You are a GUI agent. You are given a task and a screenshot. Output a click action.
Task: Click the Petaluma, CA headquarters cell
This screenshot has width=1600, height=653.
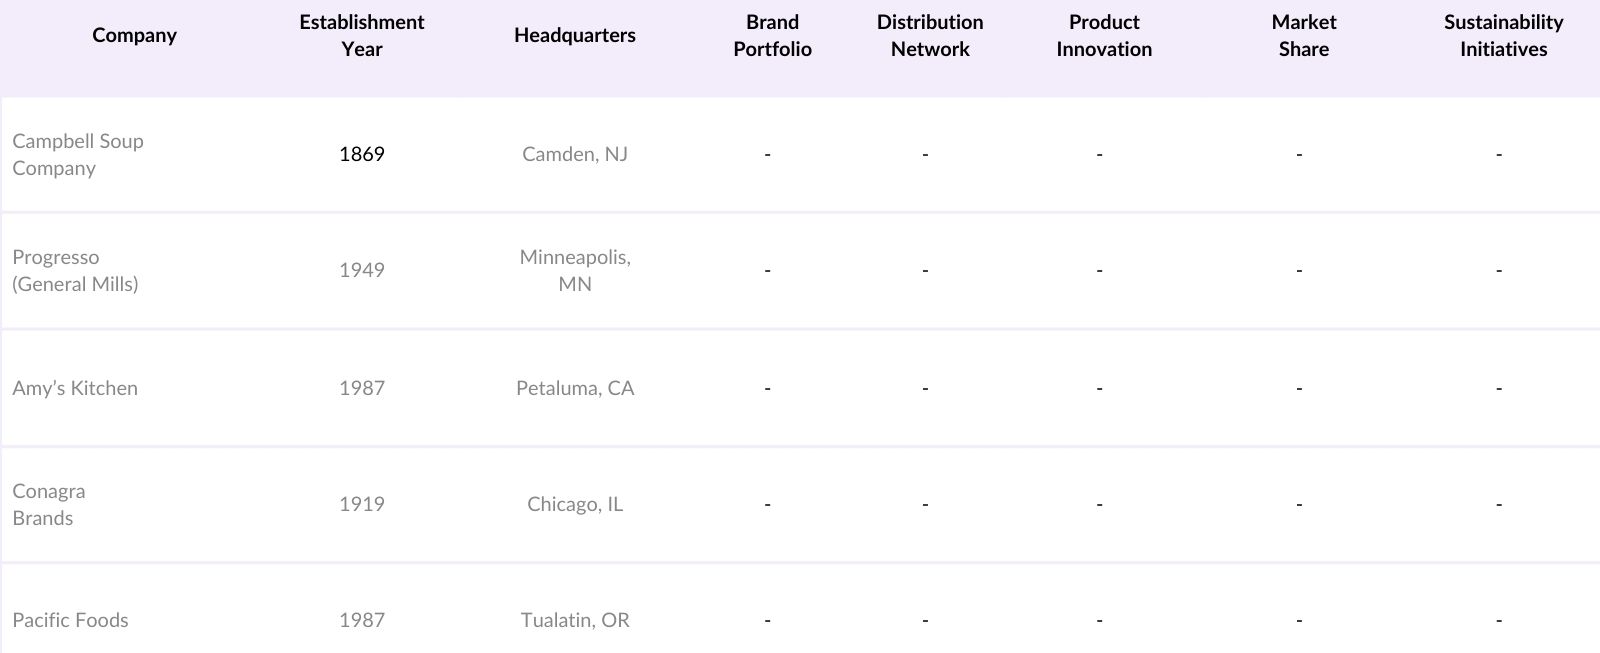pyautogui.click(x=574, y=388)
